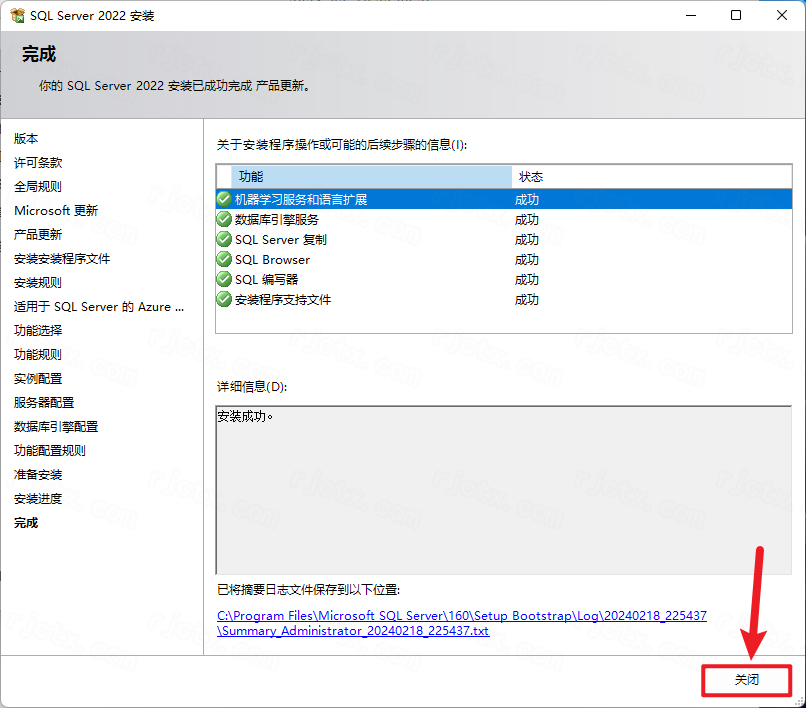Viewport: 806px width, 708px height.
Task: Click inside the 详细信息 text box
Action: 504,490
